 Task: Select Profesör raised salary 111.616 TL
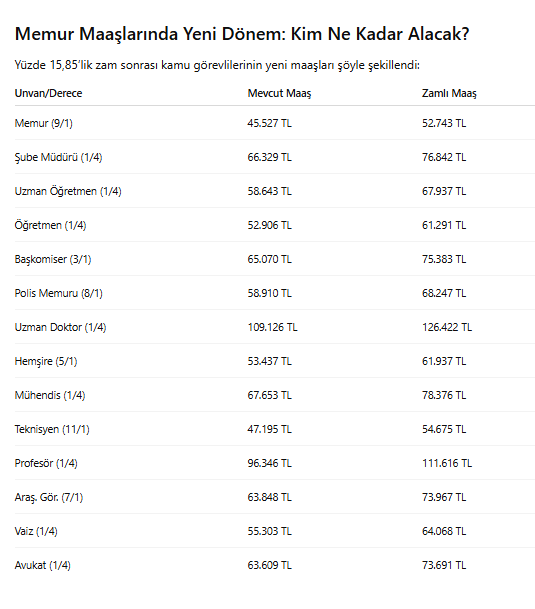pos(447,463)
